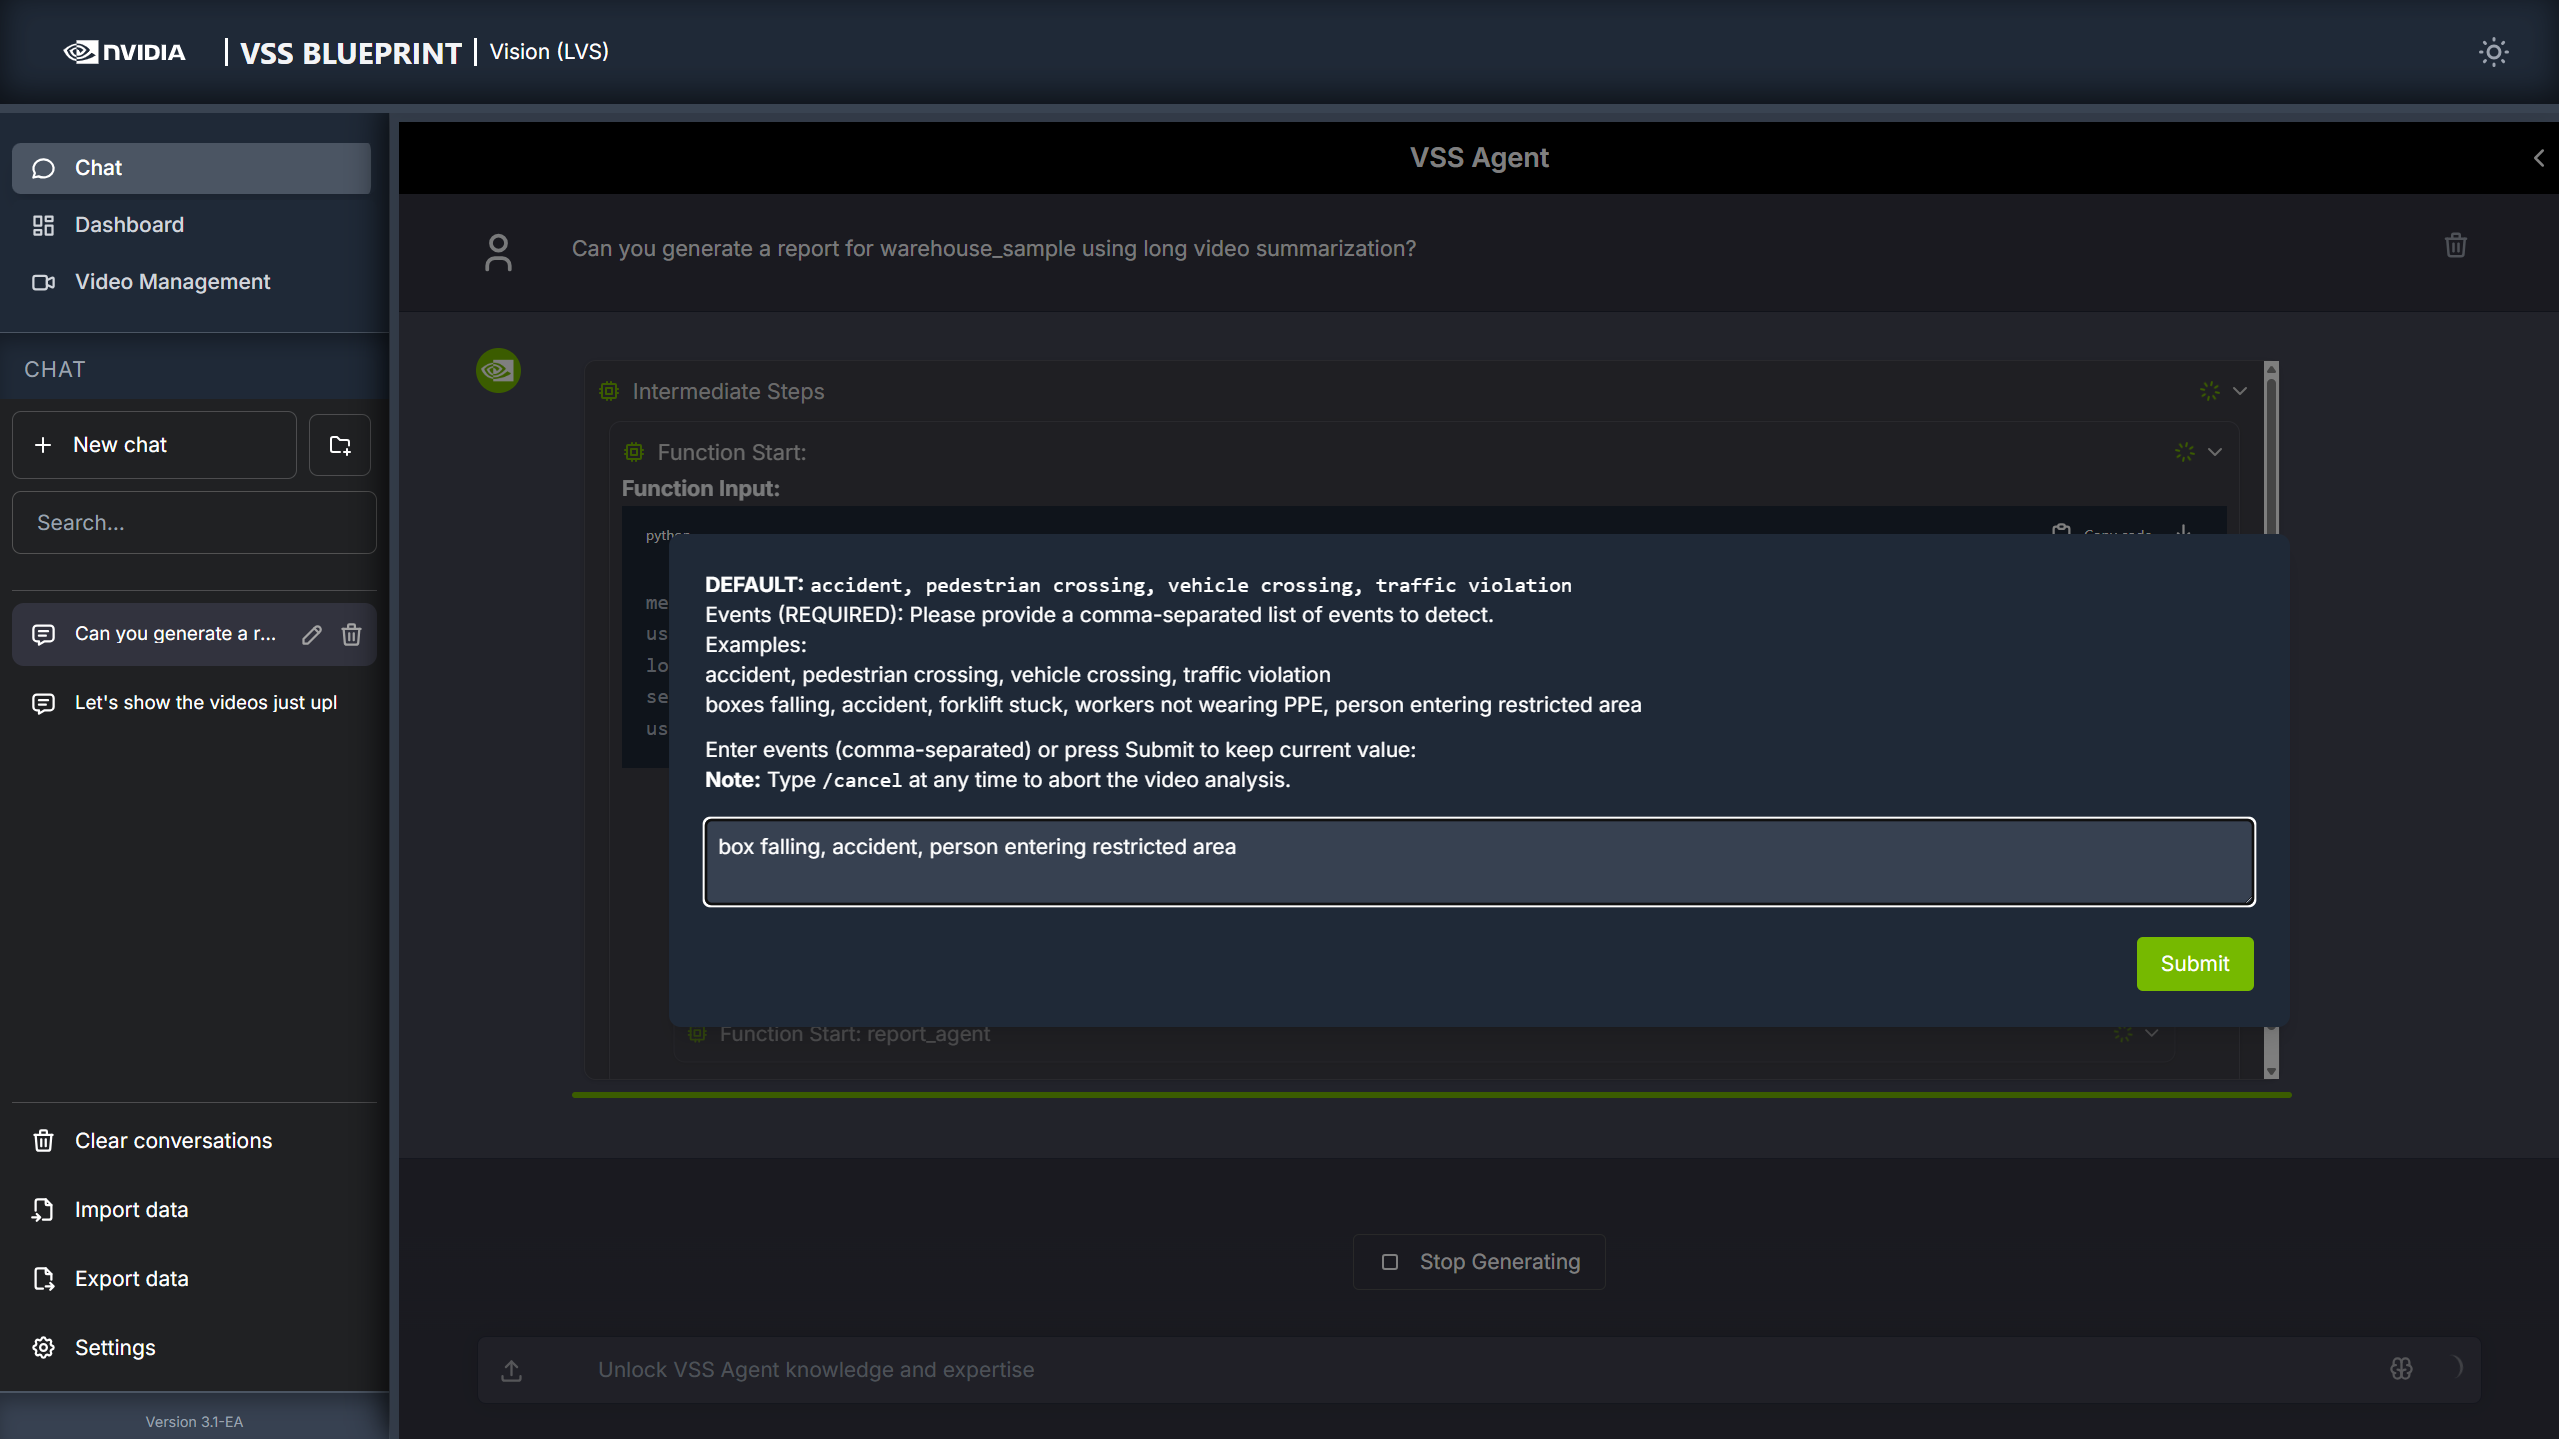Image resolution: width=2559 pixels, height=1439 pixels.
Task: Switch to the Chat section
Action: point(98,167)
